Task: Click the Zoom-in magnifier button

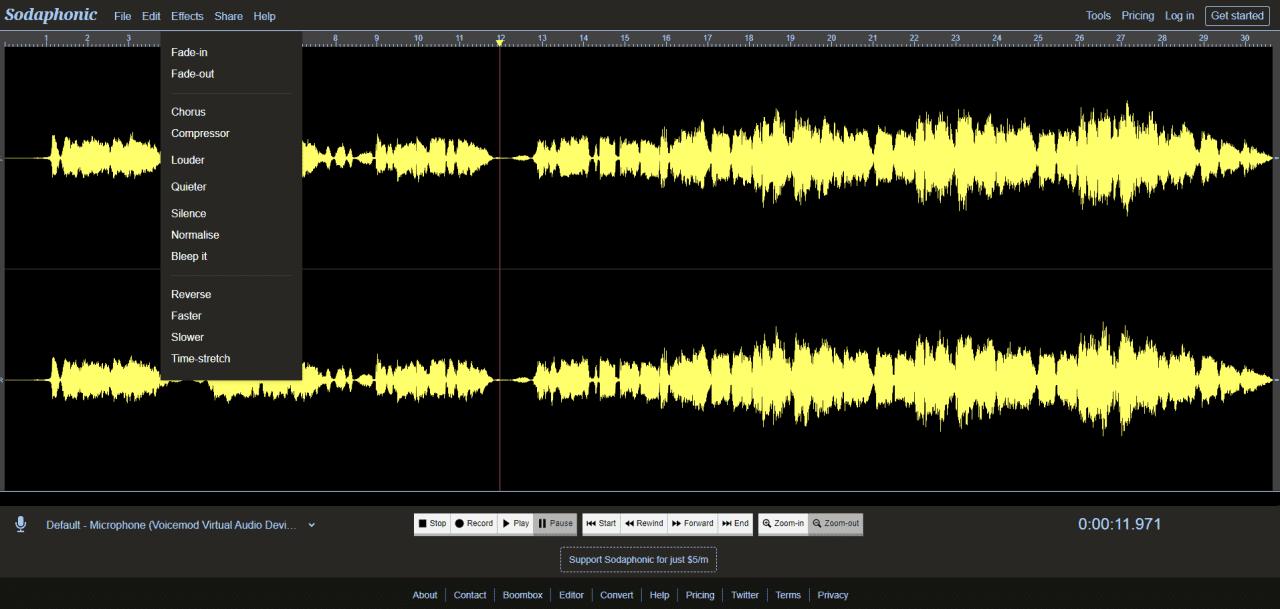Action: 783,523
